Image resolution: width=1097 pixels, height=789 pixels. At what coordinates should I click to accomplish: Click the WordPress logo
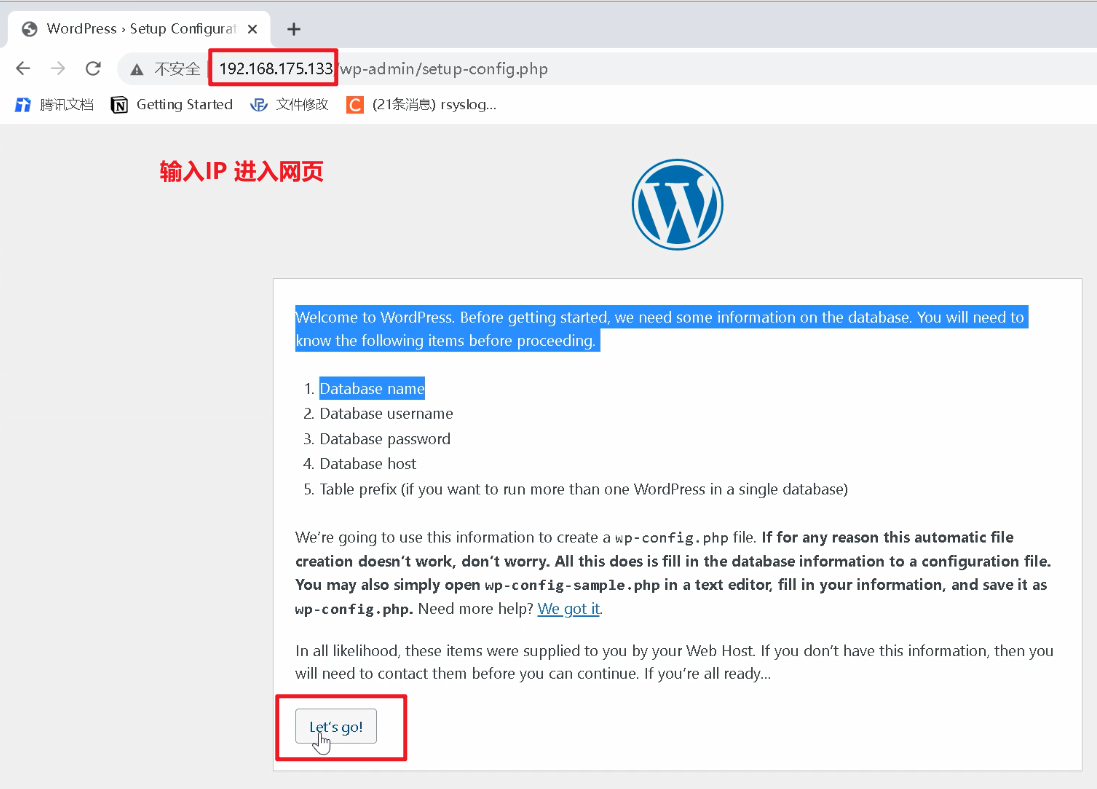677,204
